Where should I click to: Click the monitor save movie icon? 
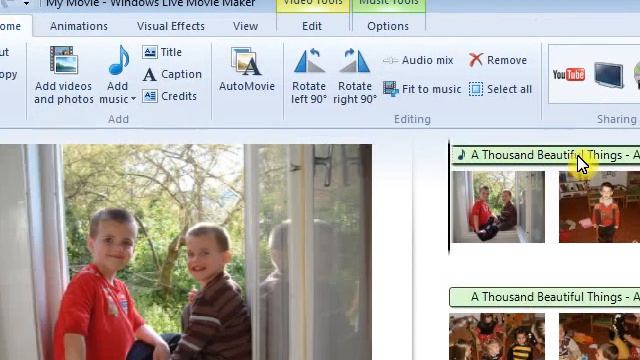click(x=609, y=75)
